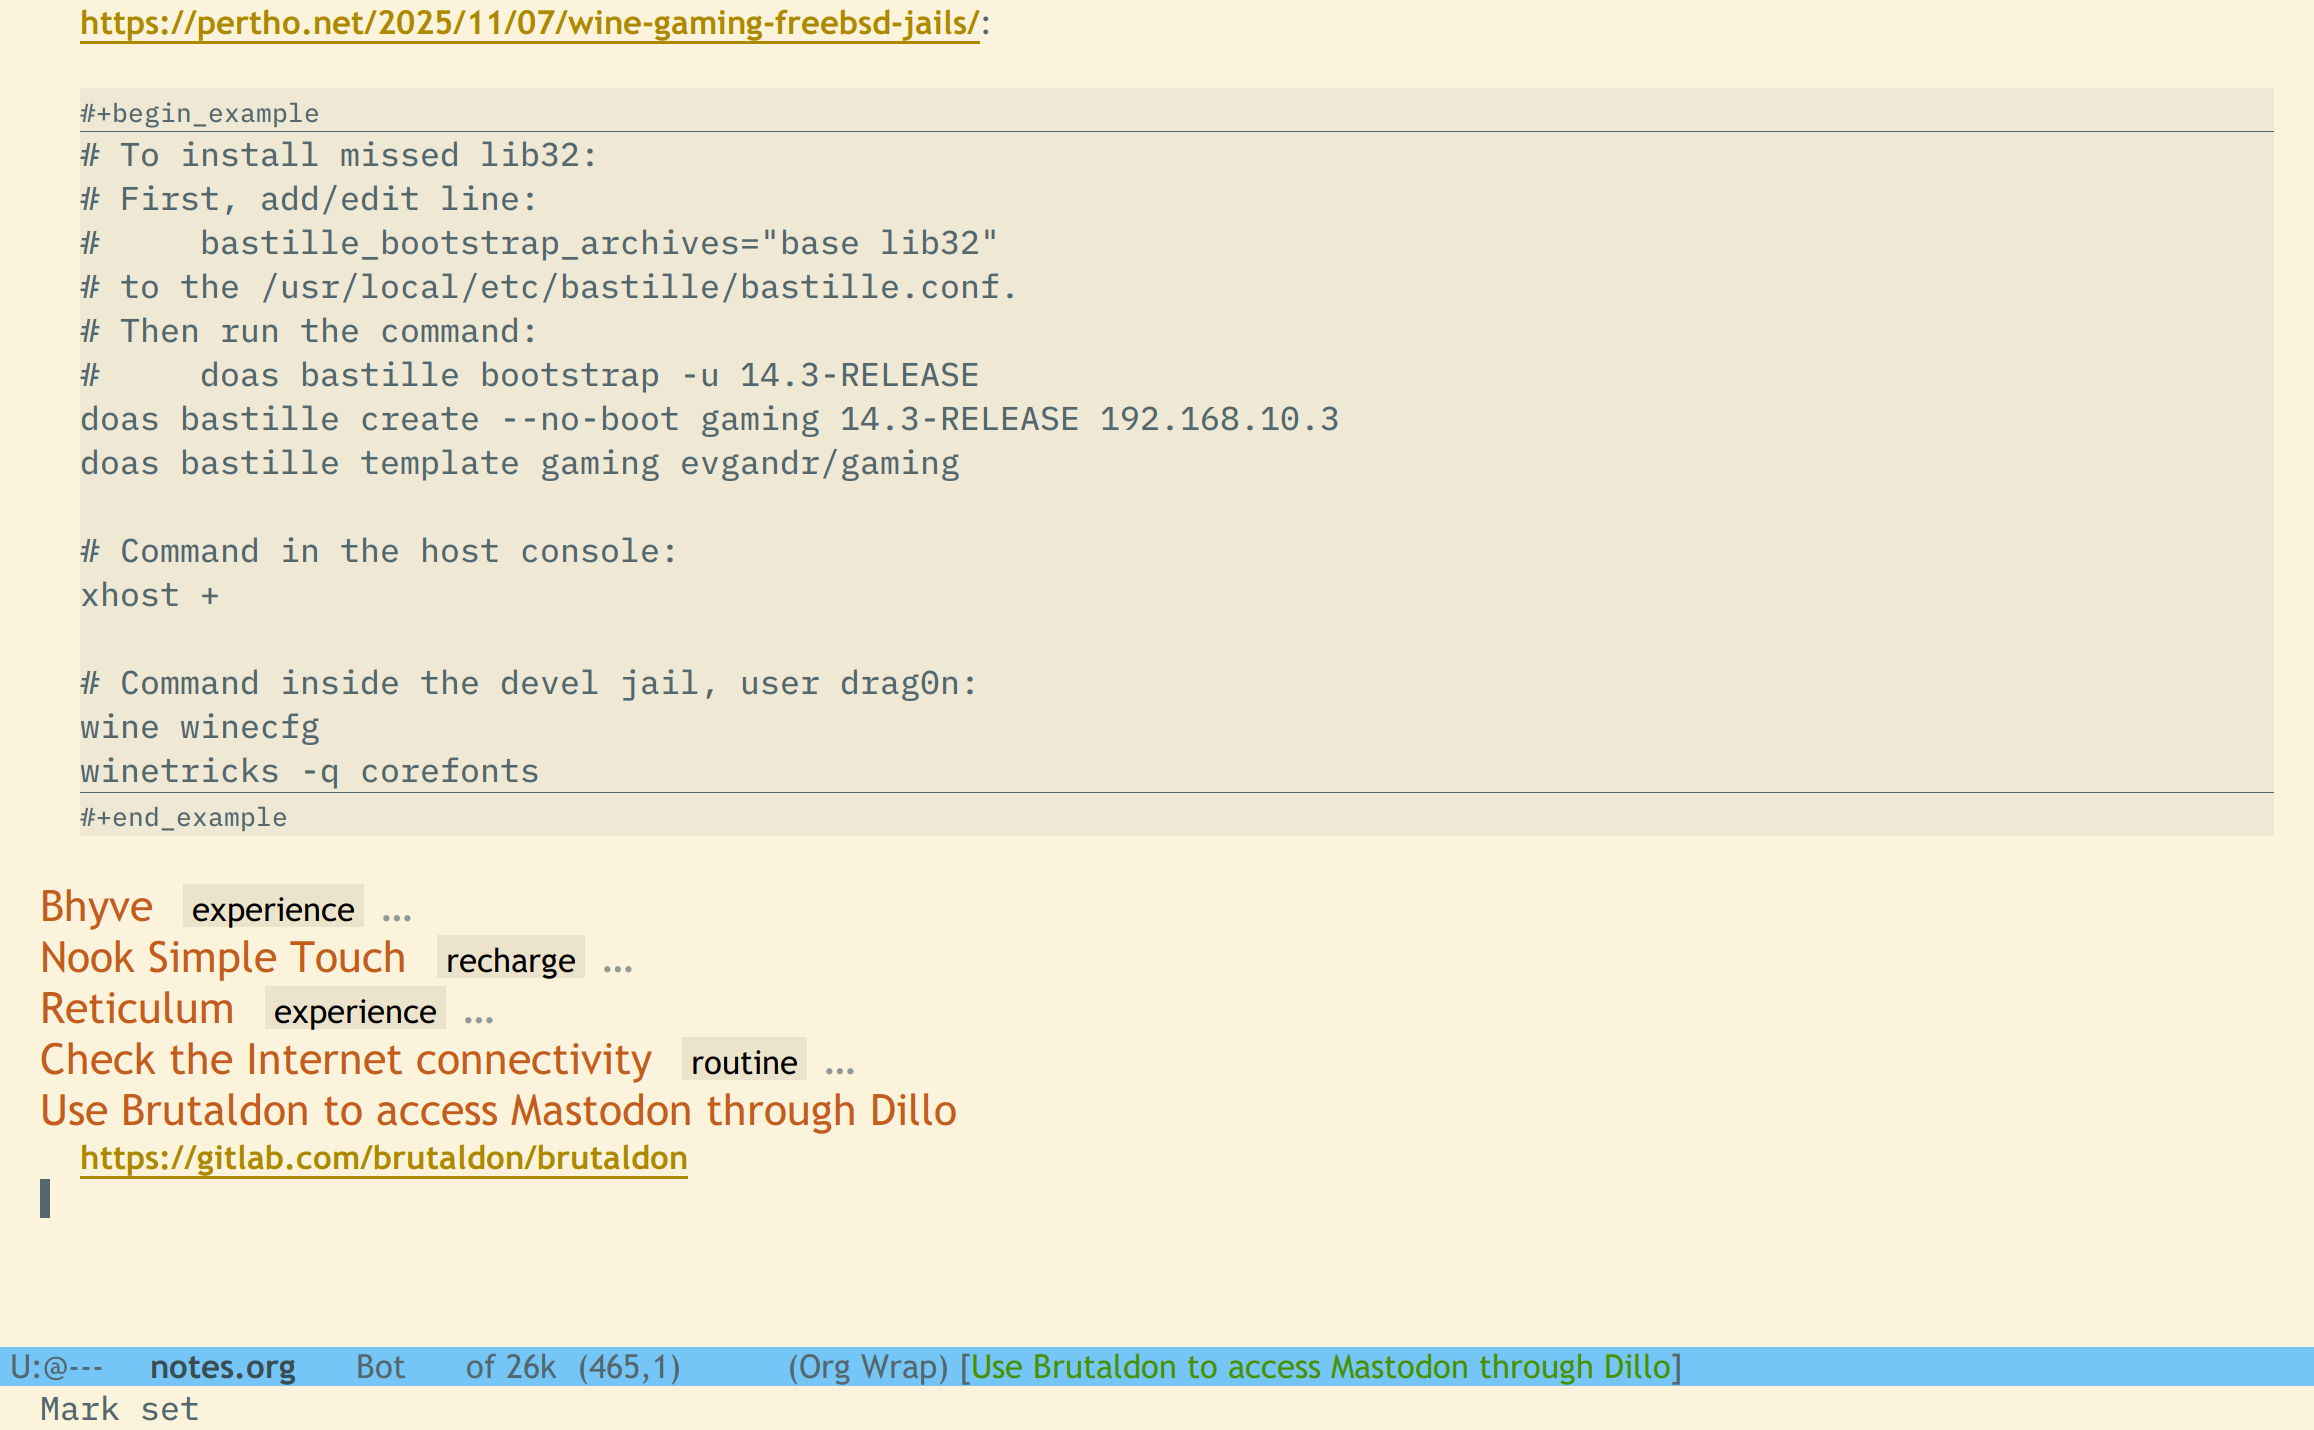Image resolution: width=2314 pixels, height=1430 pixels.
Task: Click the Reticulum heading text
Action: 137,1009
